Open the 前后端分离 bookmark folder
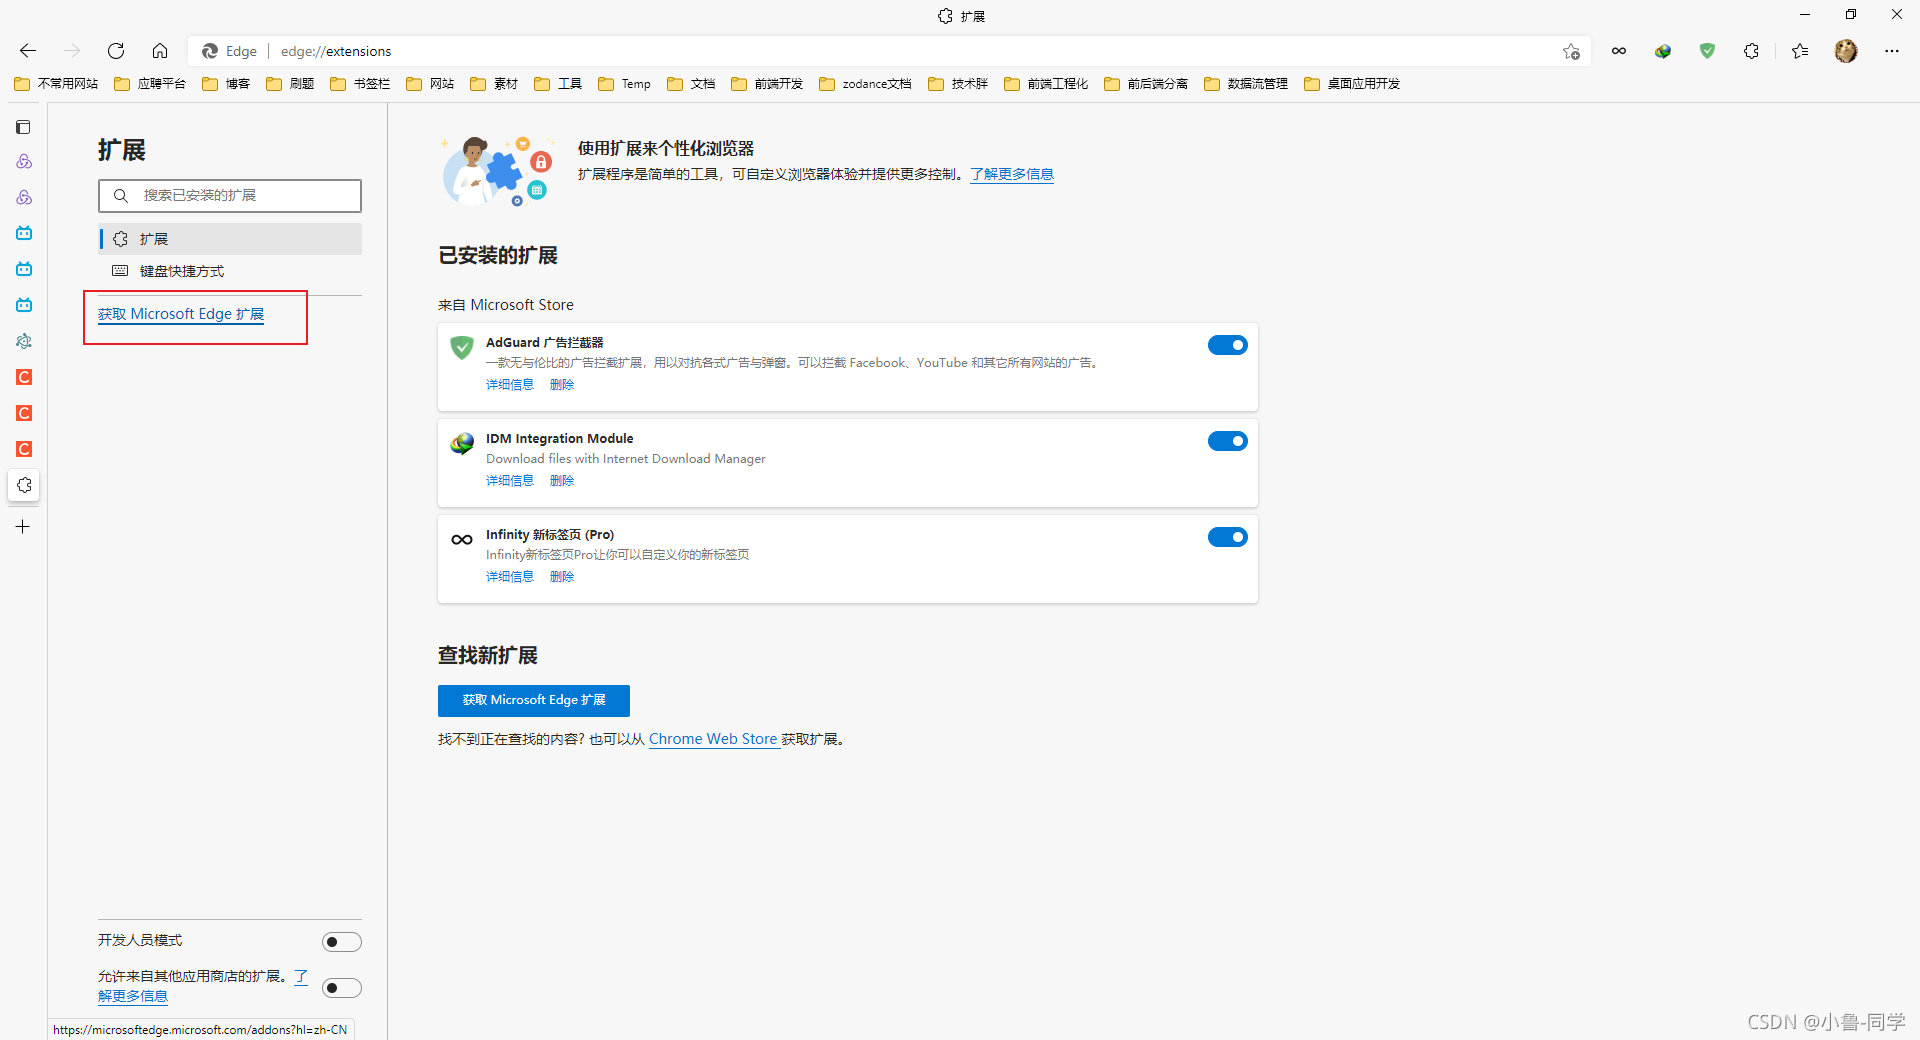 [1146, 84]
